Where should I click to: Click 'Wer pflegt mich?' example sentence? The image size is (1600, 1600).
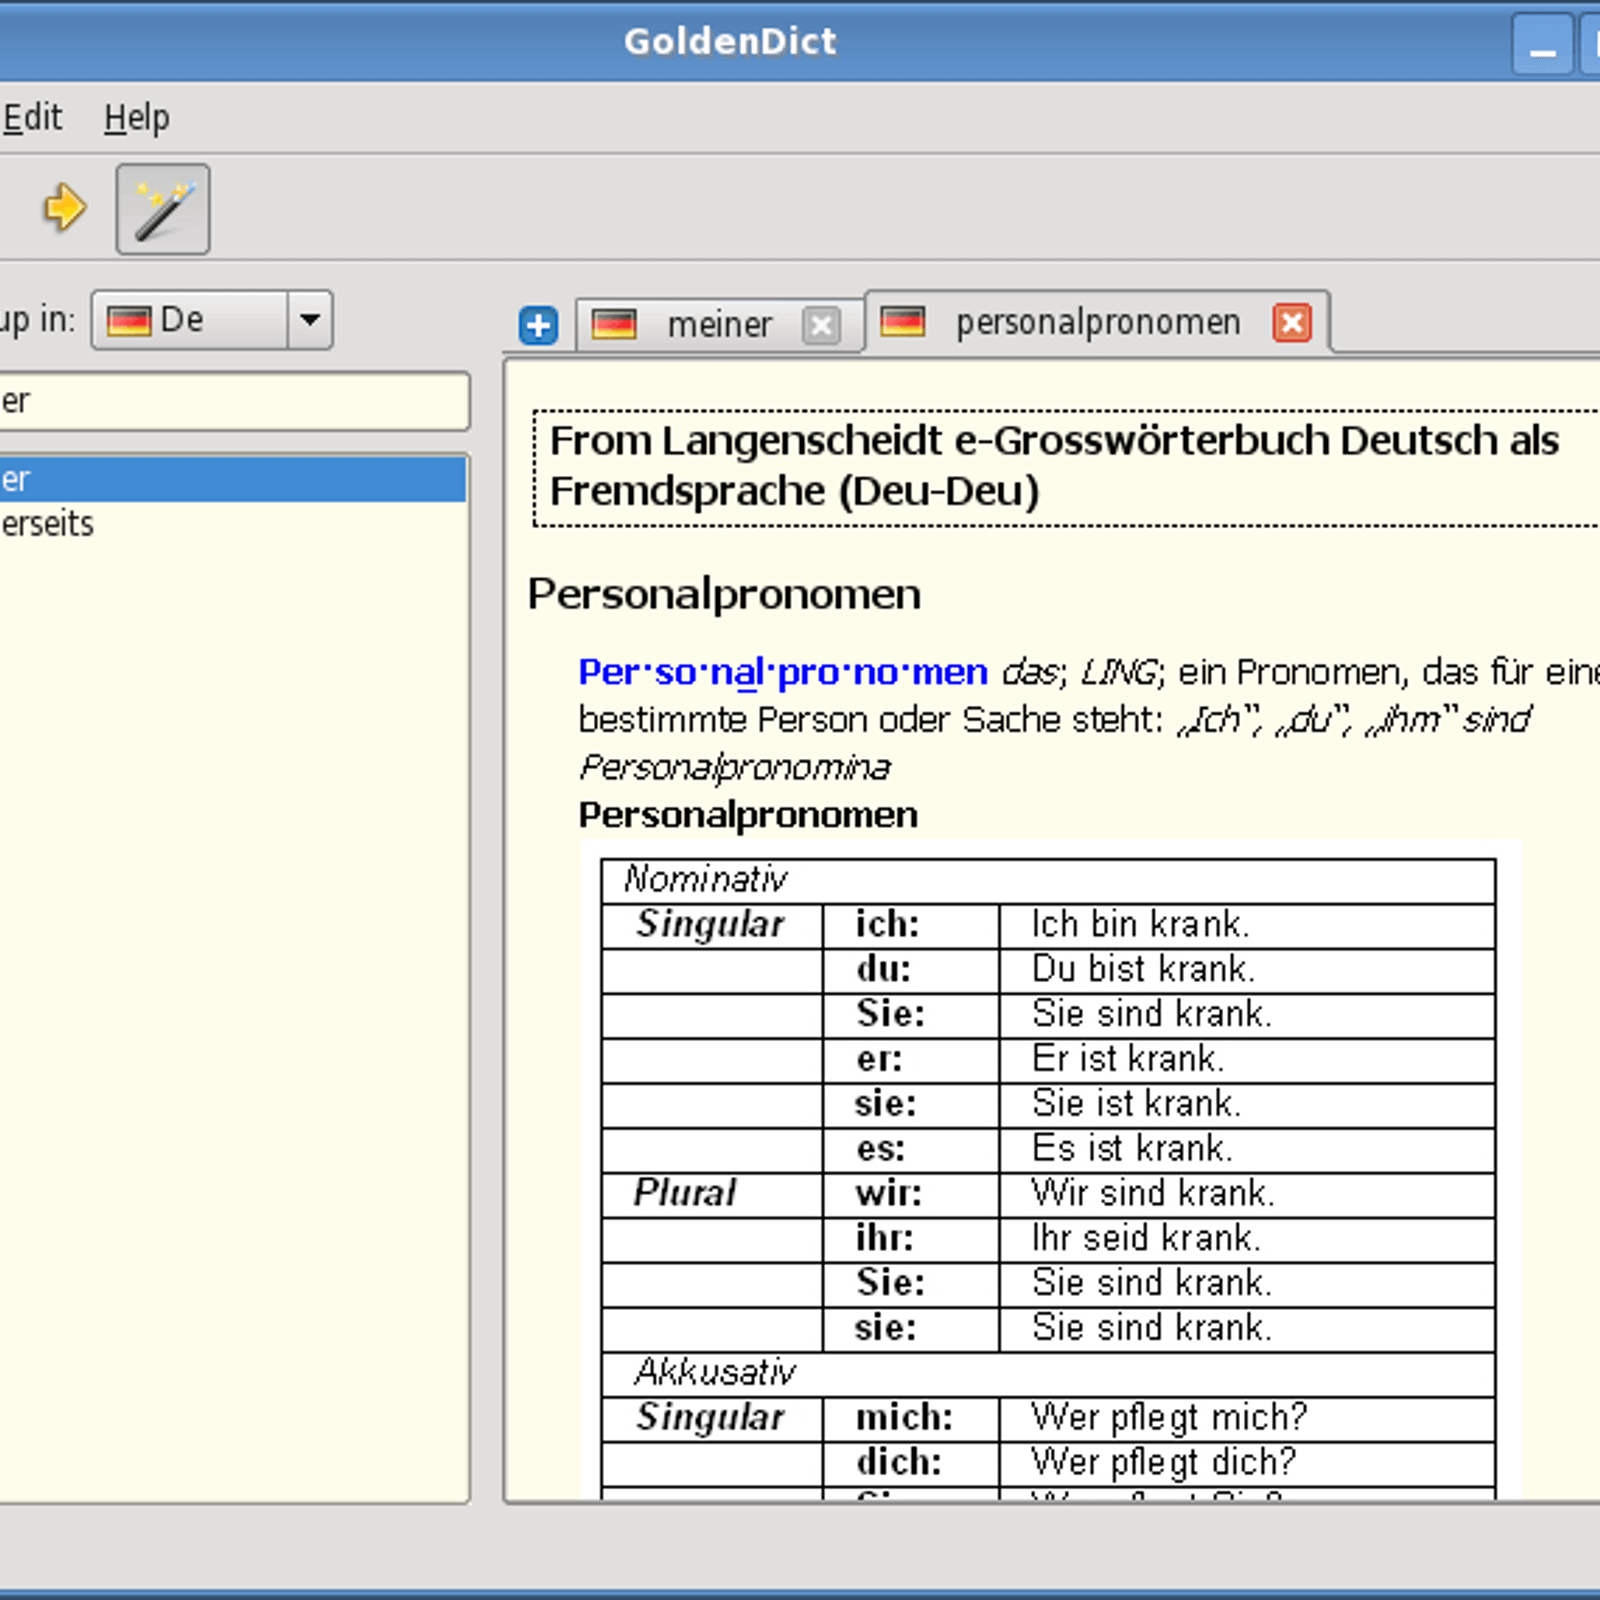pyautogui.click(x=1169, y=1417)
